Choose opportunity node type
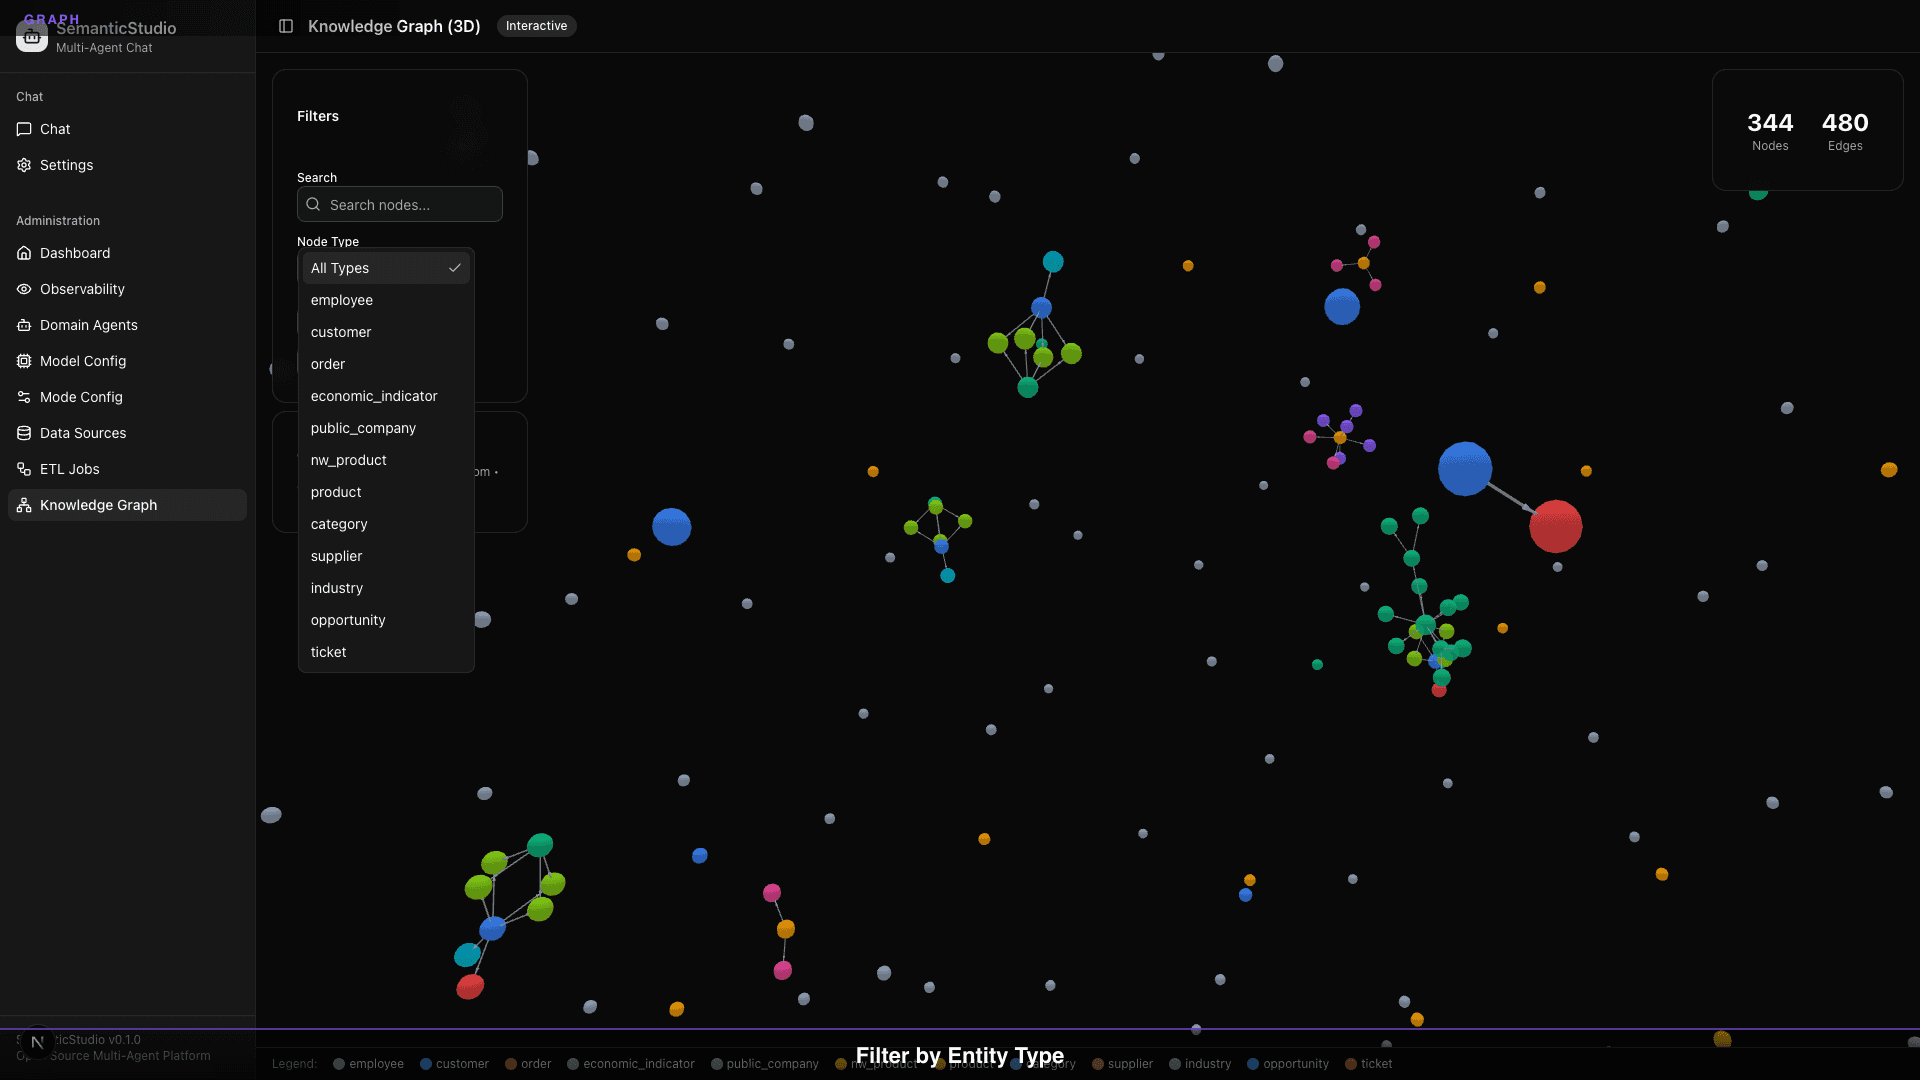The image size is (1920, 1080). pyautogui.click(x=386, y=620)
